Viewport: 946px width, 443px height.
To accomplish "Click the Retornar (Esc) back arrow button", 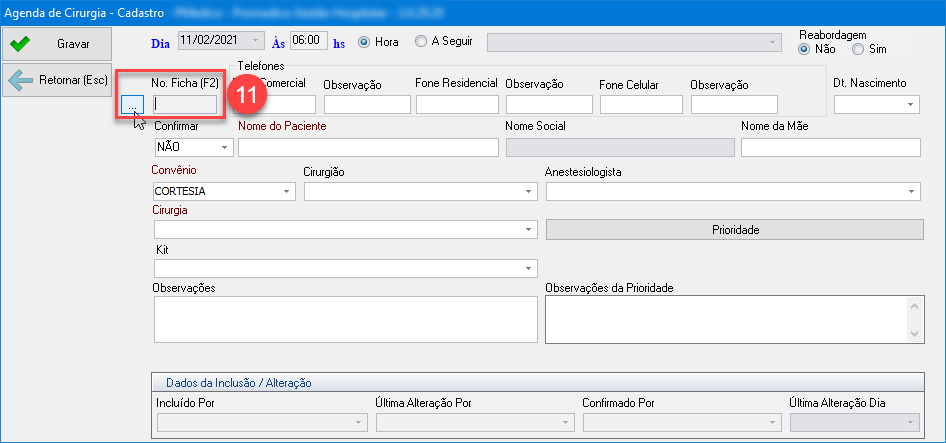I will (x=55, y=80).
